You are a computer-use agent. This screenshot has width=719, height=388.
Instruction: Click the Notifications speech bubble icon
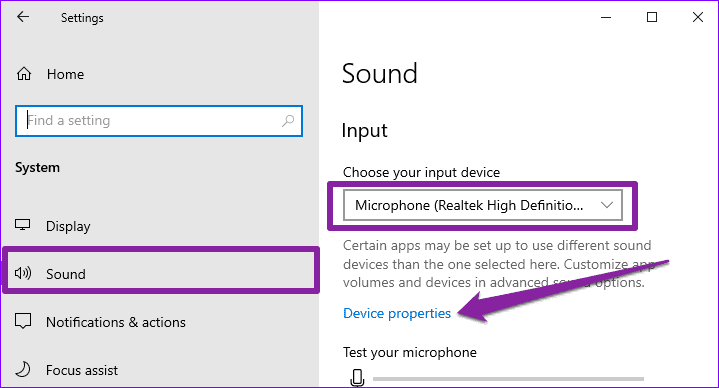click(23, 321)
